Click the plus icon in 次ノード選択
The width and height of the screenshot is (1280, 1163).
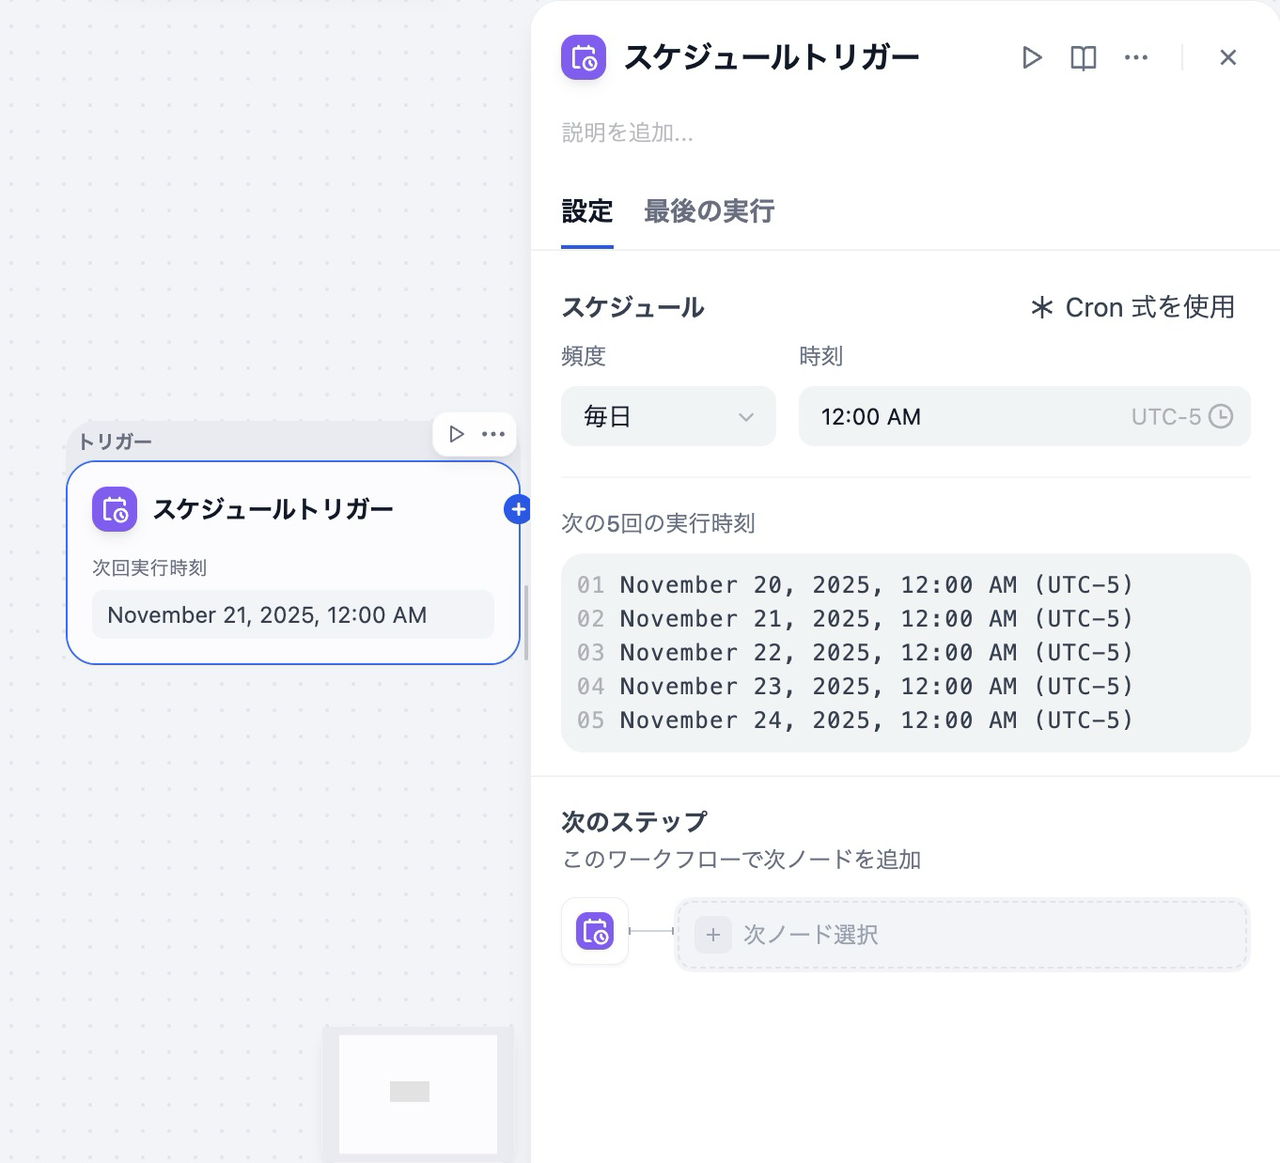point(713,934)
